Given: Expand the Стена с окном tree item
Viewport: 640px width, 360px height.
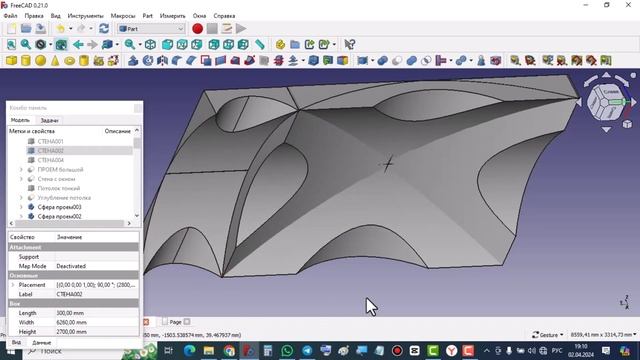Looking at the screenshot, I should tap(21, 179).
